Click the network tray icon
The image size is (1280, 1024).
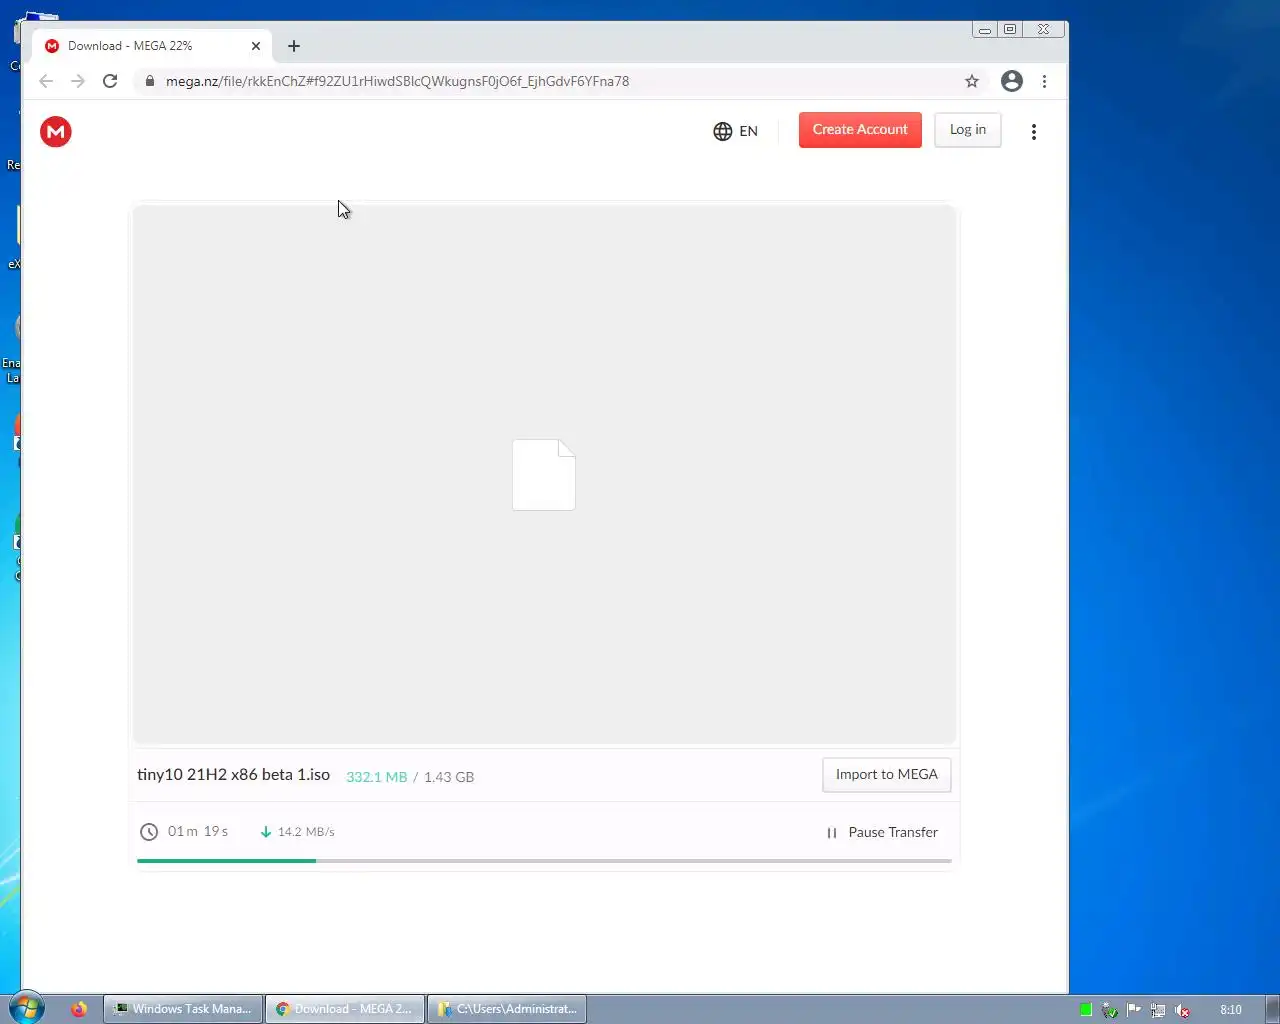click(1158, 1010)
